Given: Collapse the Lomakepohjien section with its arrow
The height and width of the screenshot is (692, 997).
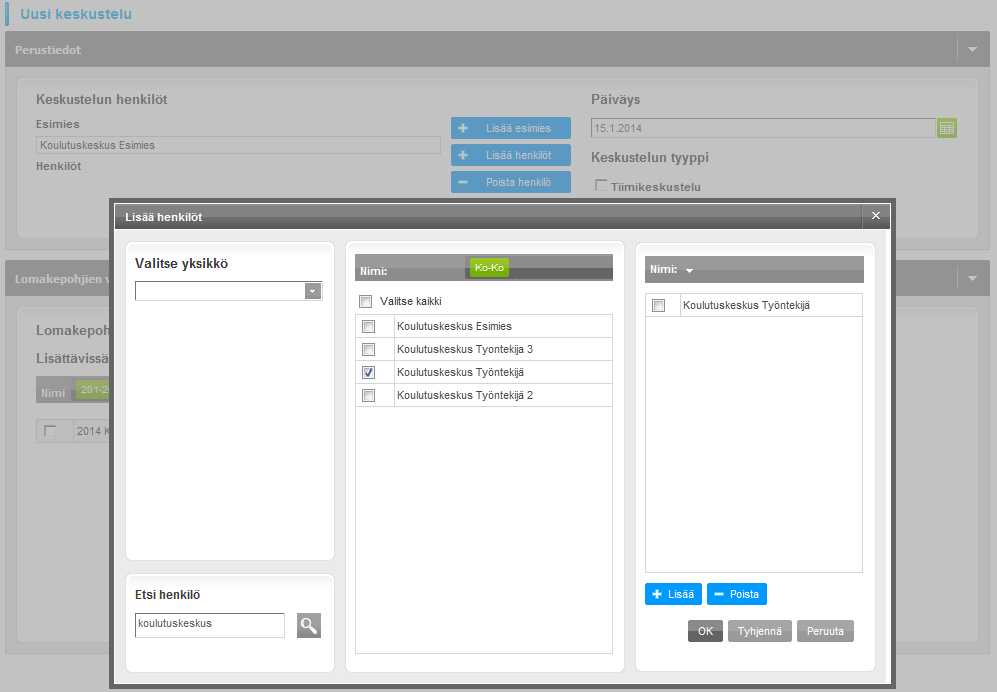Looking at the screenshot, I should click(972, 278).
